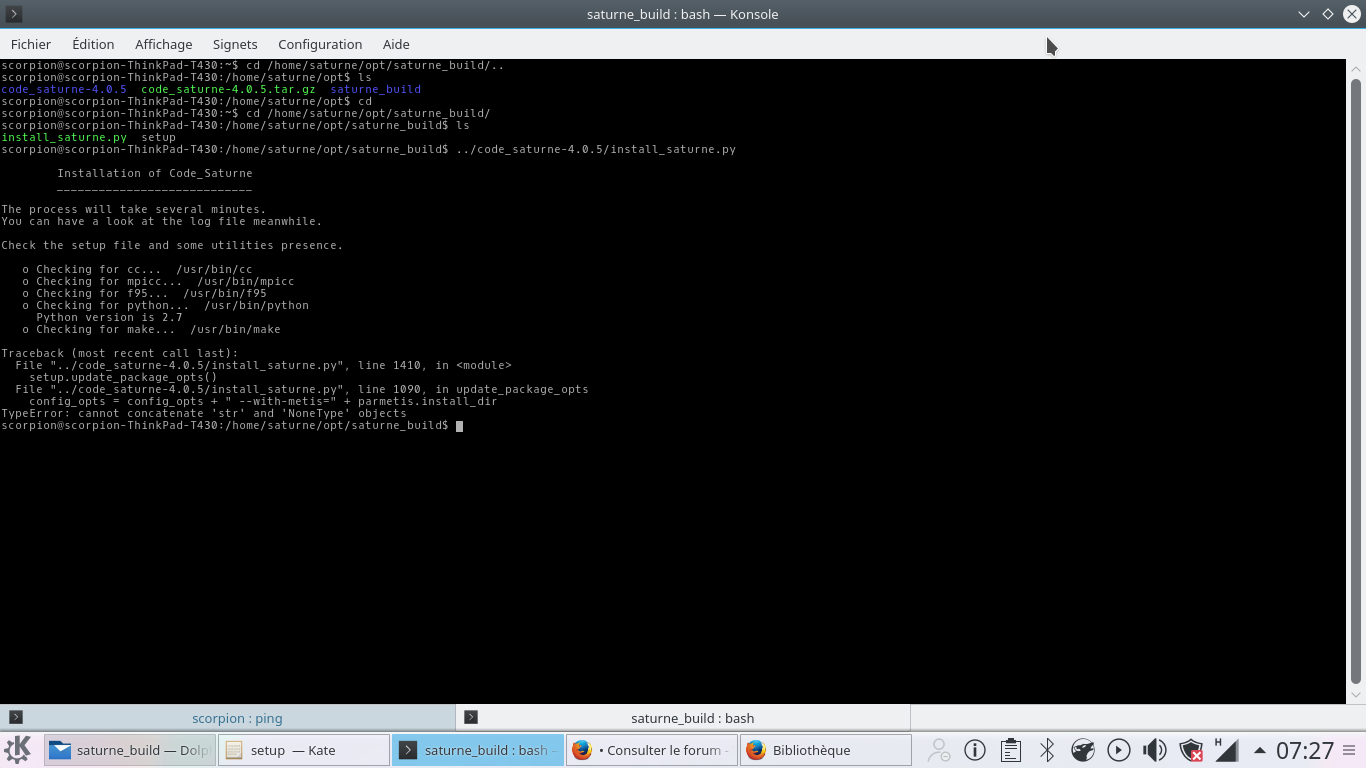Screen dimensions: 1366x768
Task: Click the media player play icon
Action: click(1119, 750)
